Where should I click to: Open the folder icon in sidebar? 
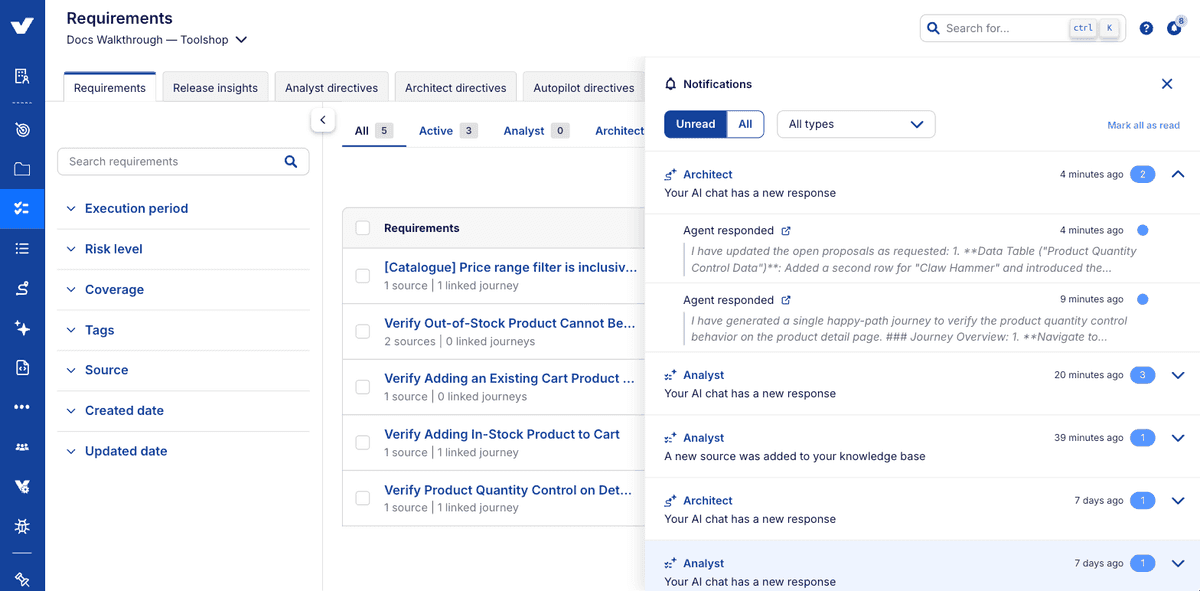pos(22,169)
